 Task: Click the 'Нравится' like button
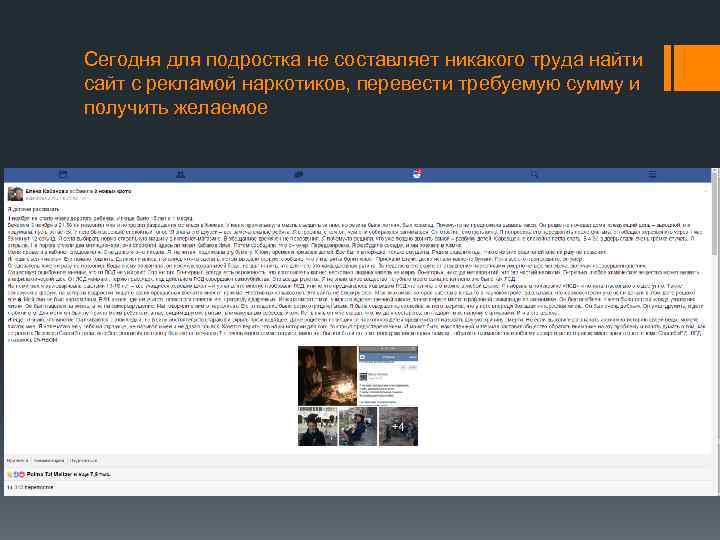click(x=17, y=460)
